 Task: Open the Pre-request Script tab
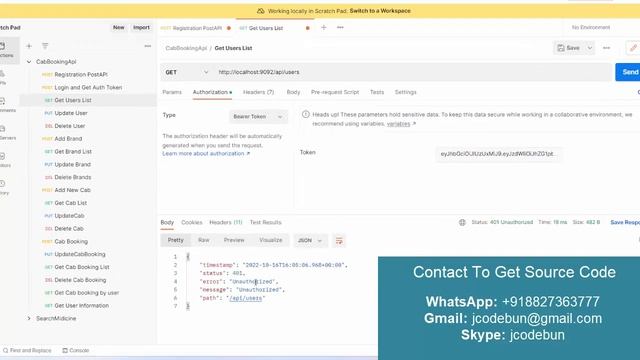coord(335,92)
